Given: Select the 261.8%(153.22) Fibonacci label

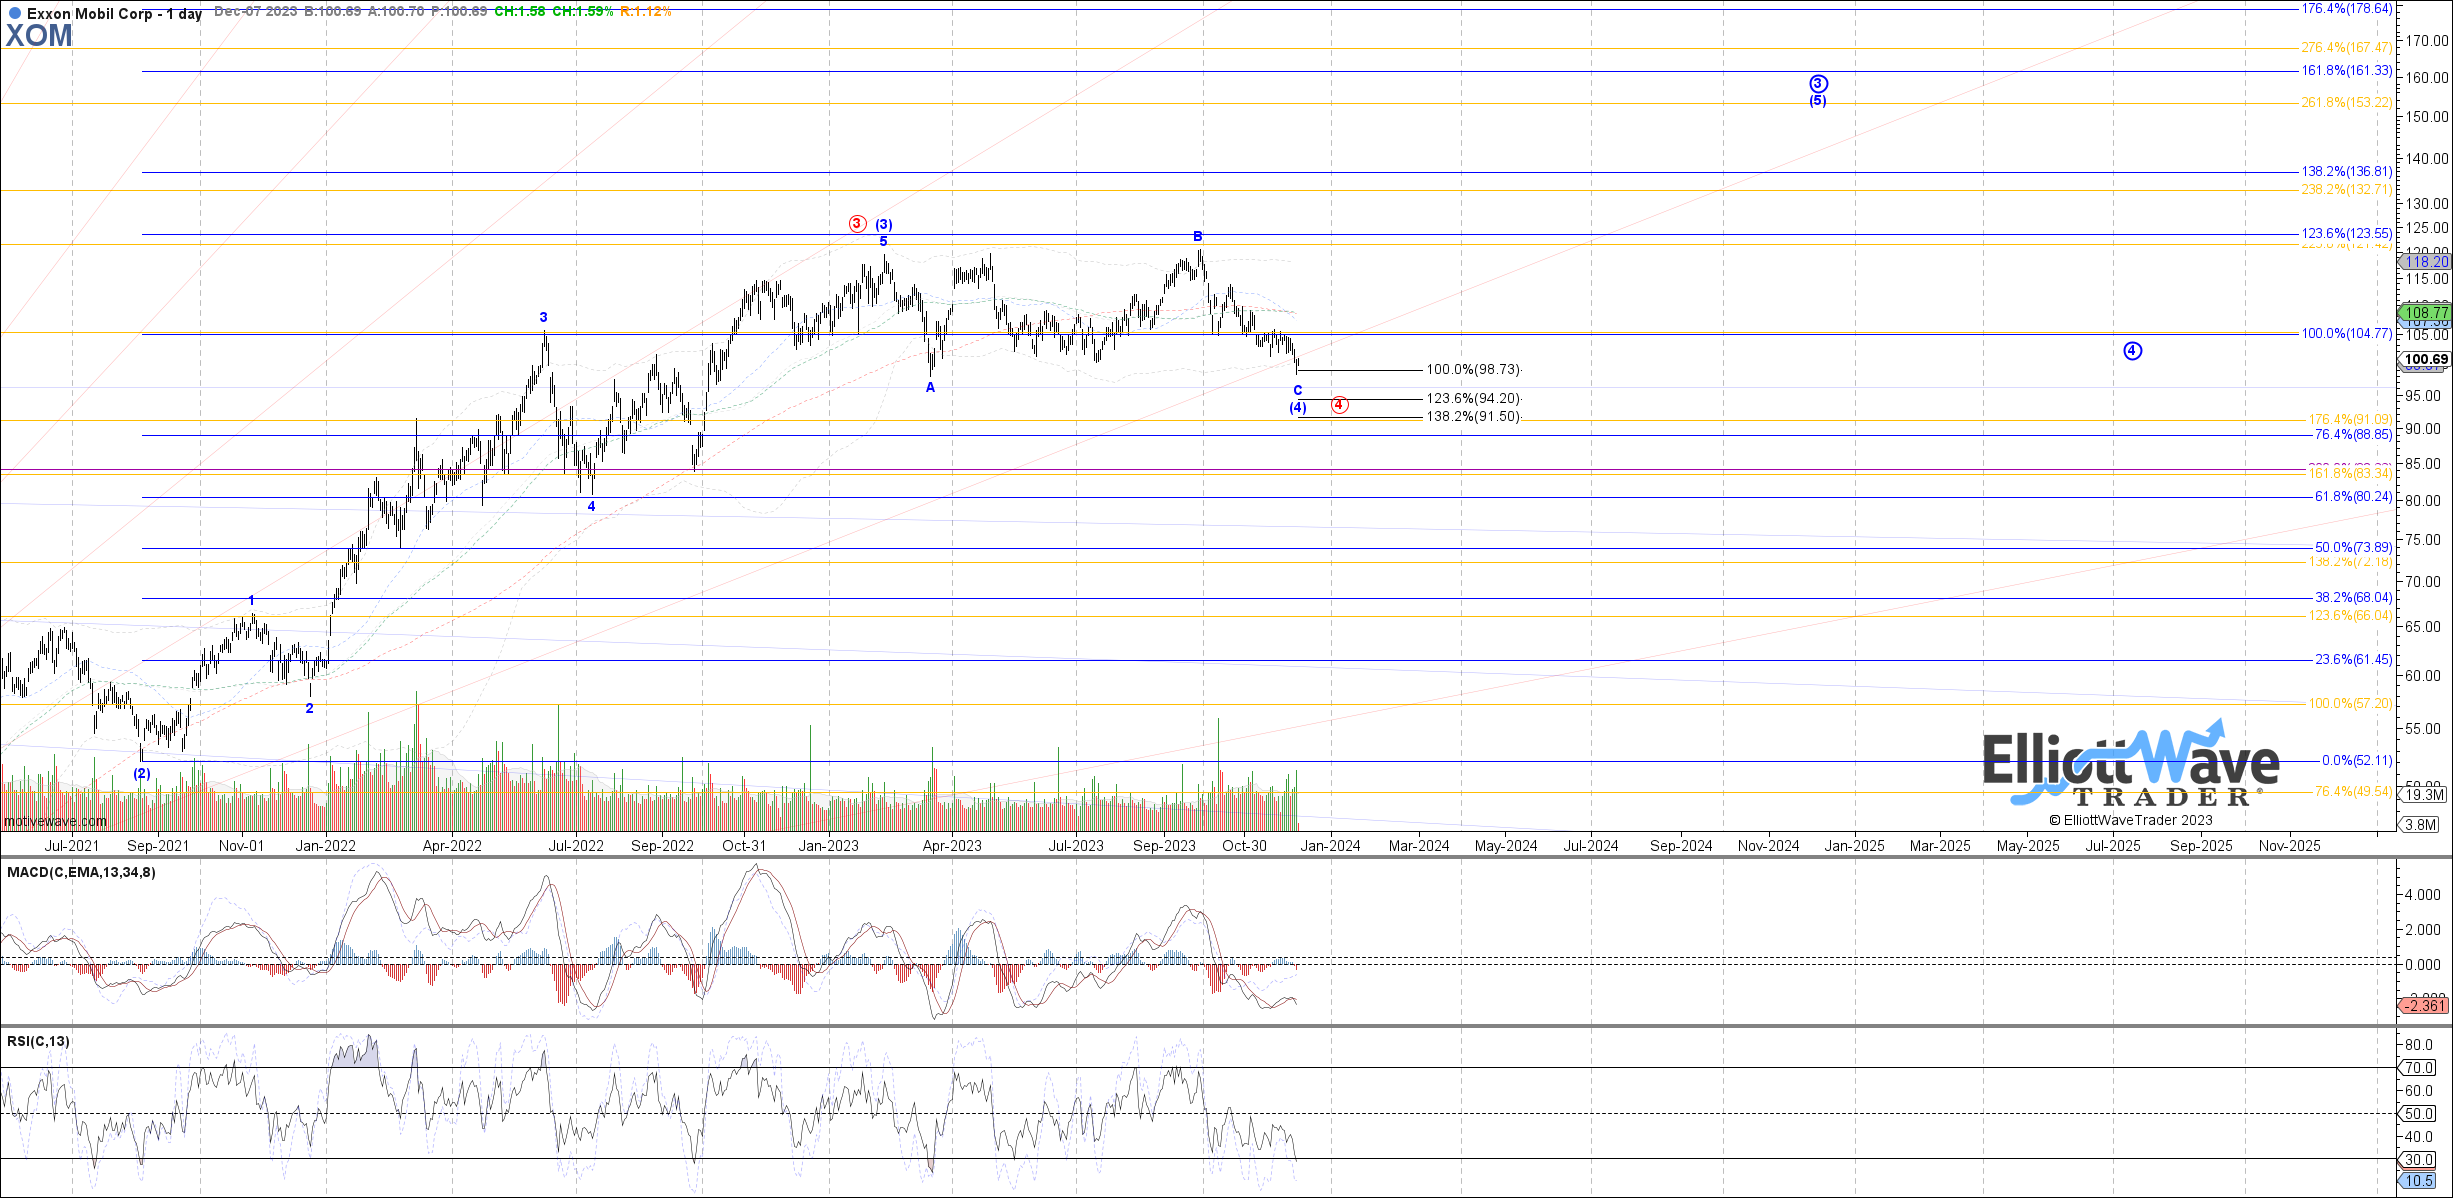Looking at the screenshot, I should 2347,103.
